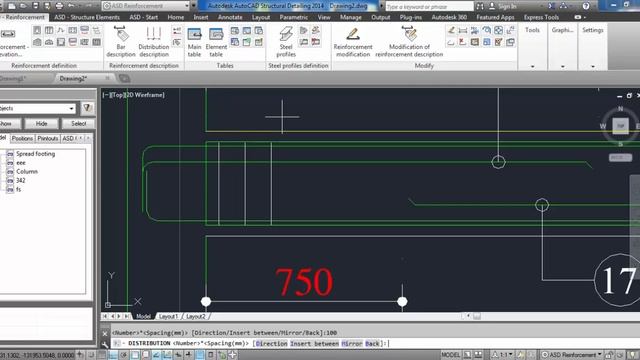Open the Distribution description tool
640x360 pixels.
coord(153,41)
